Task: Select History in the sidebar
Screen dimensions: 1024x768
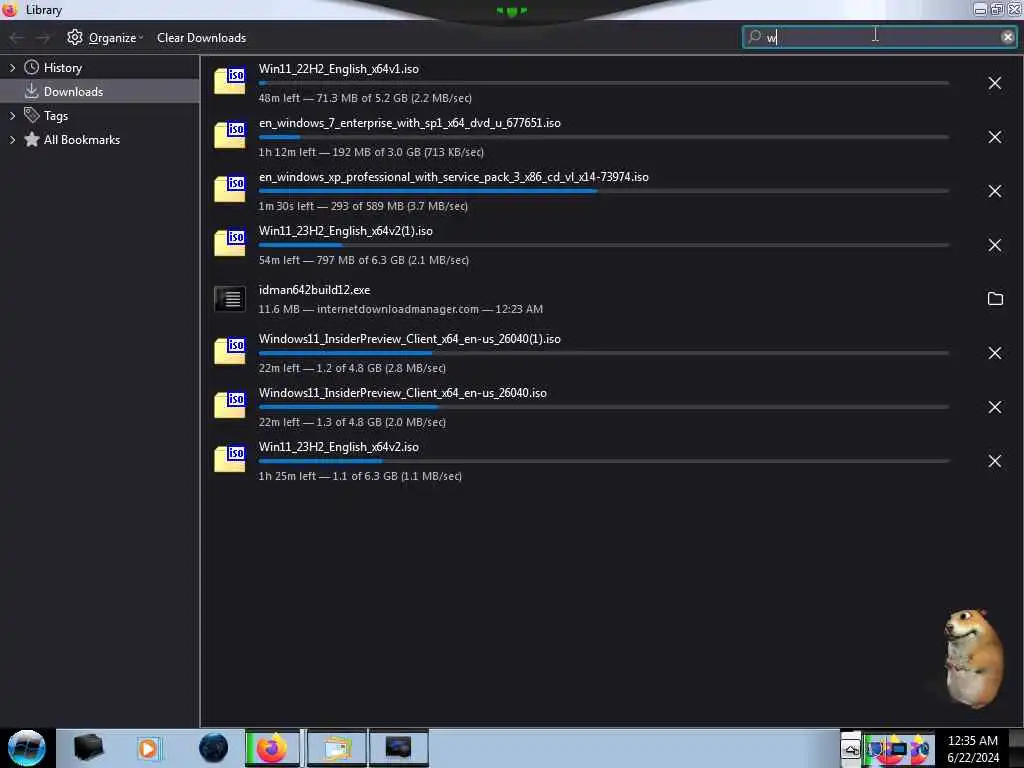Action: 63,68
